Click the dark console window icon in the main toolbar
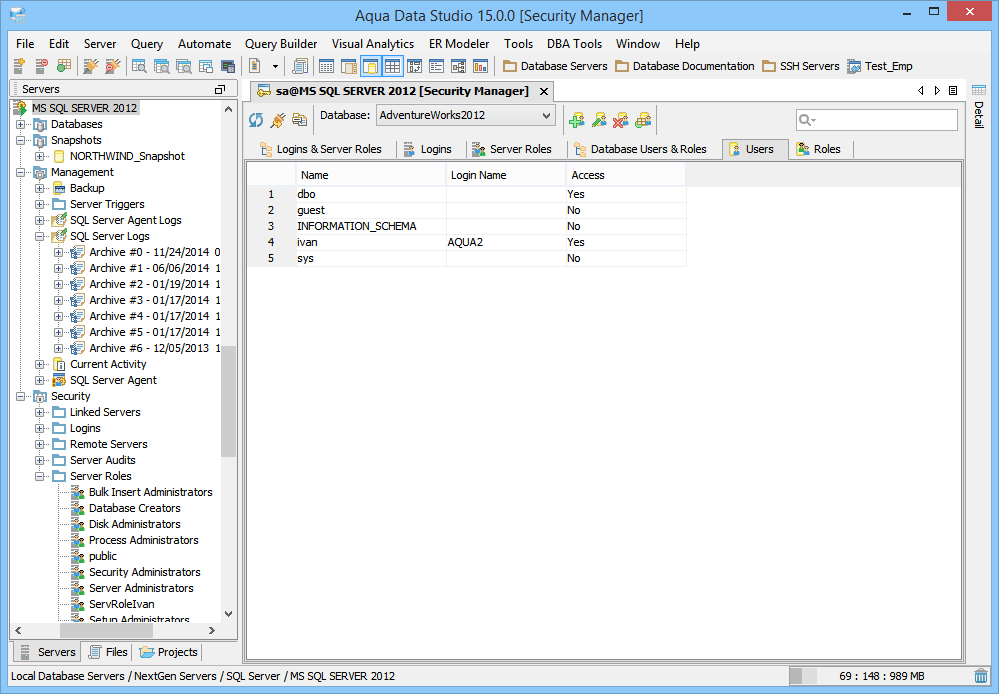The width and height of the screenshot is (999, 694). click(x=227, y=66)
